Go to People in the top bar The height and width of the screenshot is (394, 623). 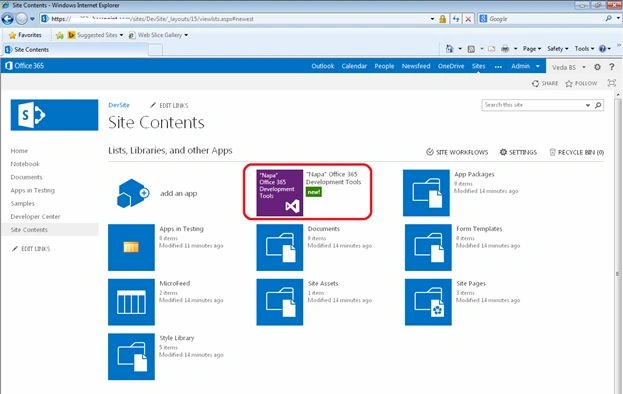tap(384, 66)
